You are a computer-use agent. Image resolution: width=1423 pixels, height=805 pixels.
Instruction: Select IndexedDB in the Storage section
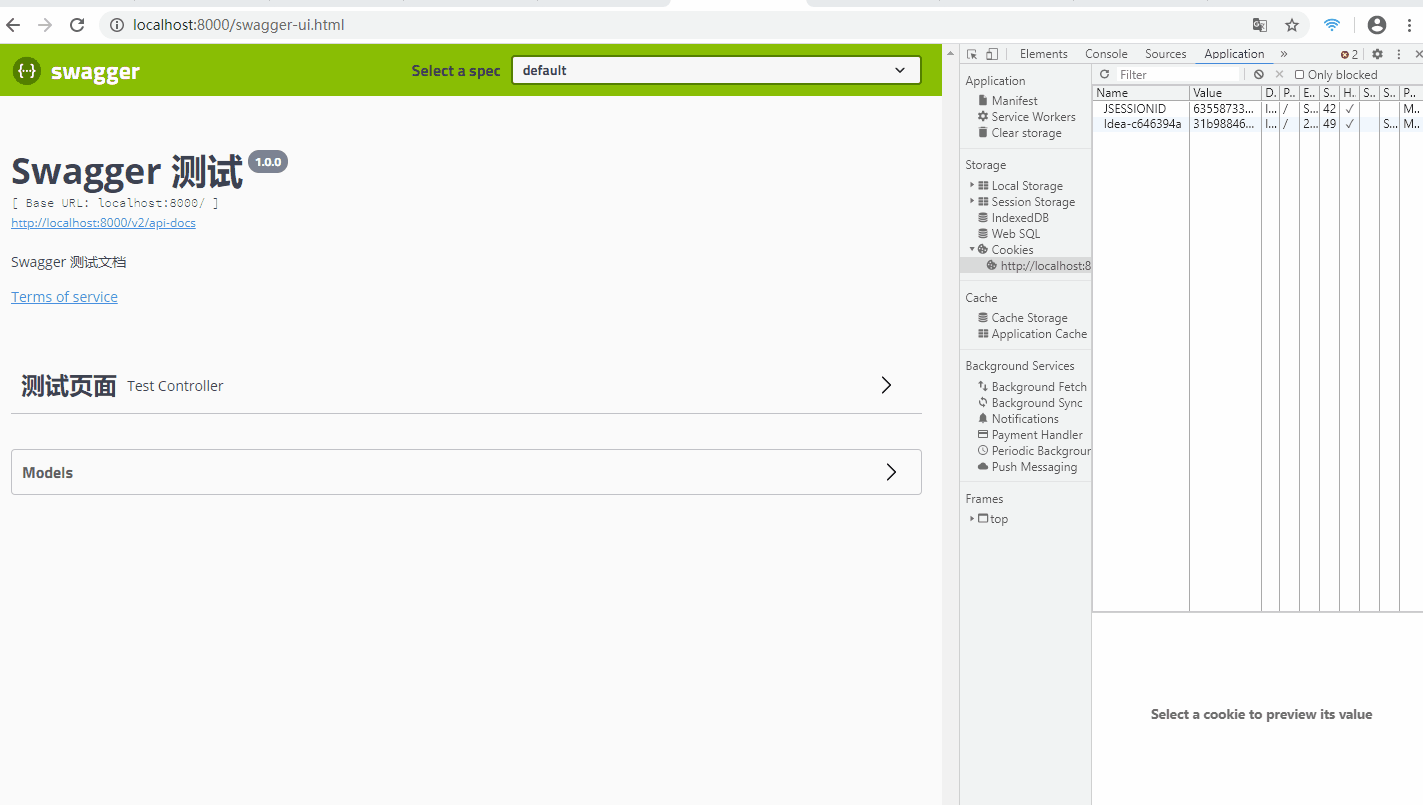(x=1013, y=218)
